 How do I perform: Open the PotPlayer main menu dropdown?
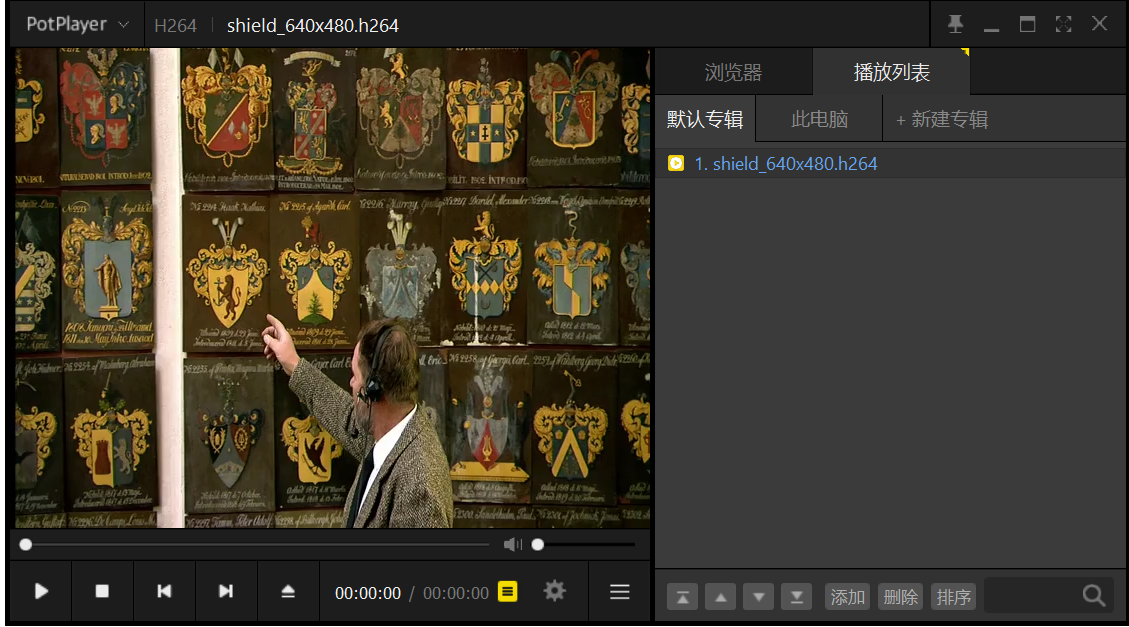(77, 24)
